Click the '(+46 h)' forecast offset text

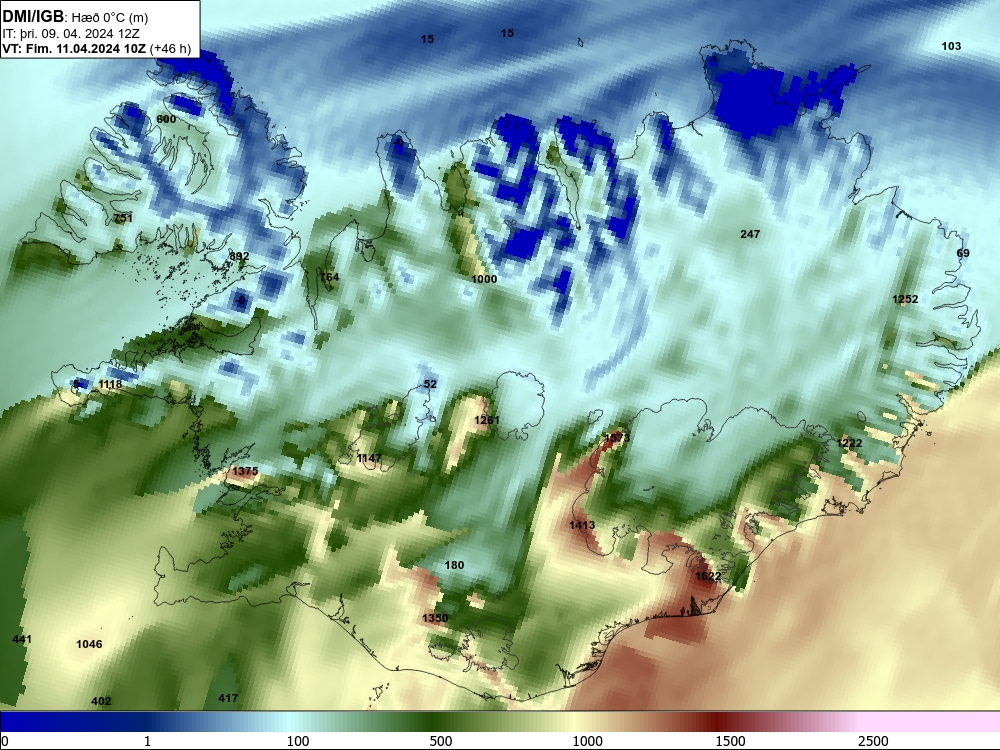pyautogui.click(x=170, y=48)
